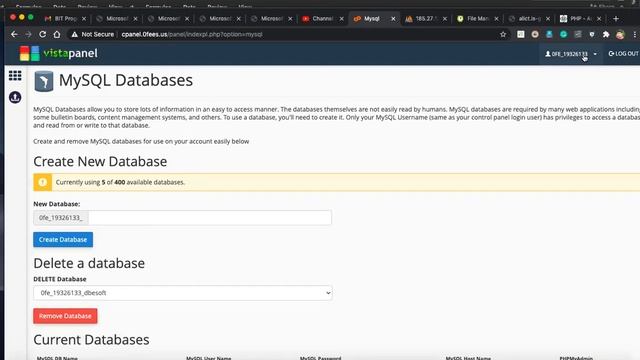Click the MySQL Databases dolphin icon
Screen dimensions: 640x360
(44, 81)
